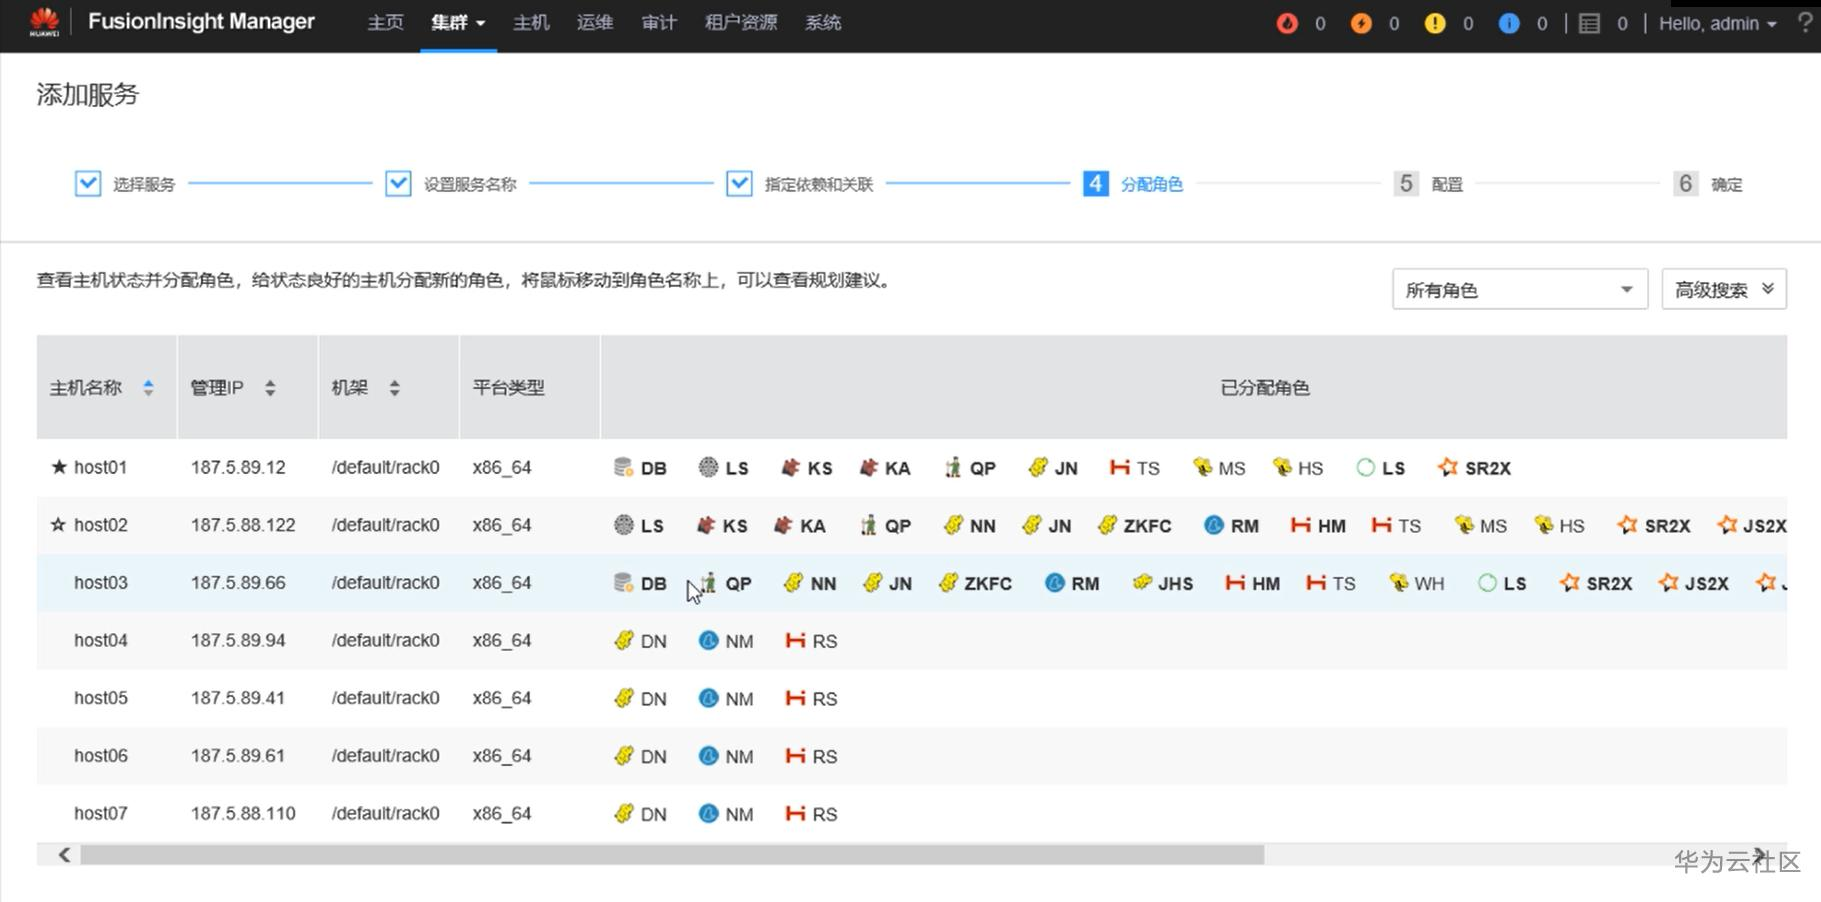Click the 指定依赖和关联 step checkbox
This screenshot has height=902, width=1821.
tap(739, 184)
